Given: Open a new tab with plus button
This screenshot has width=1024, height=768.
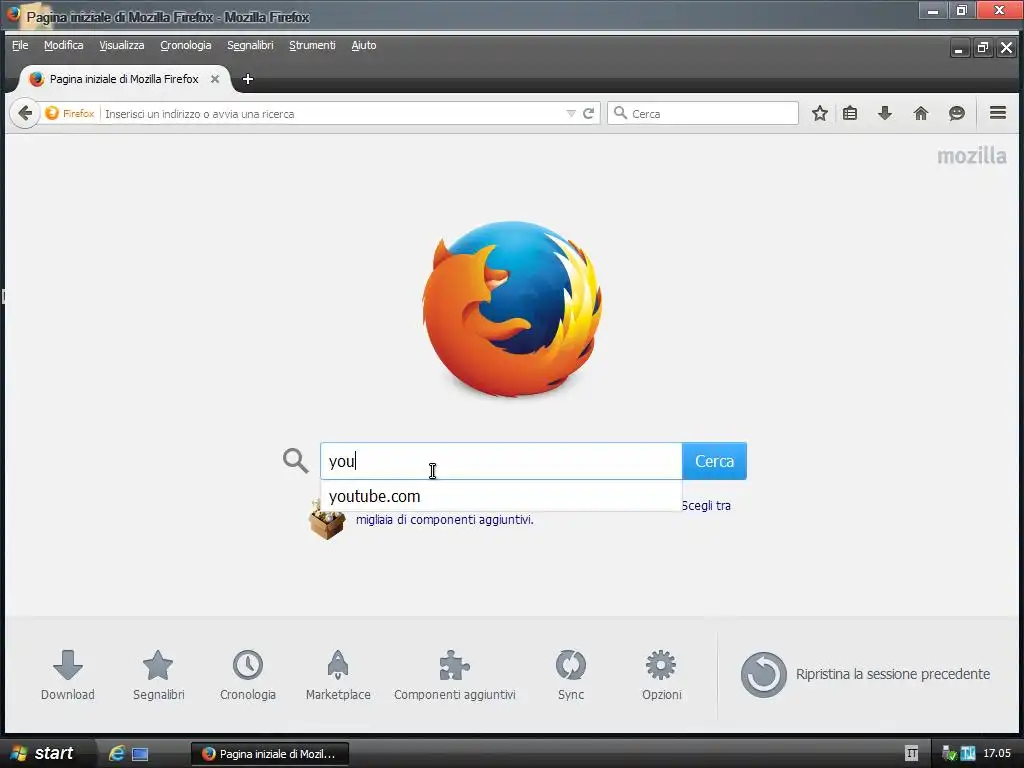Looking at the screenshot, I should pyautogui.click(x=248, y=79).
